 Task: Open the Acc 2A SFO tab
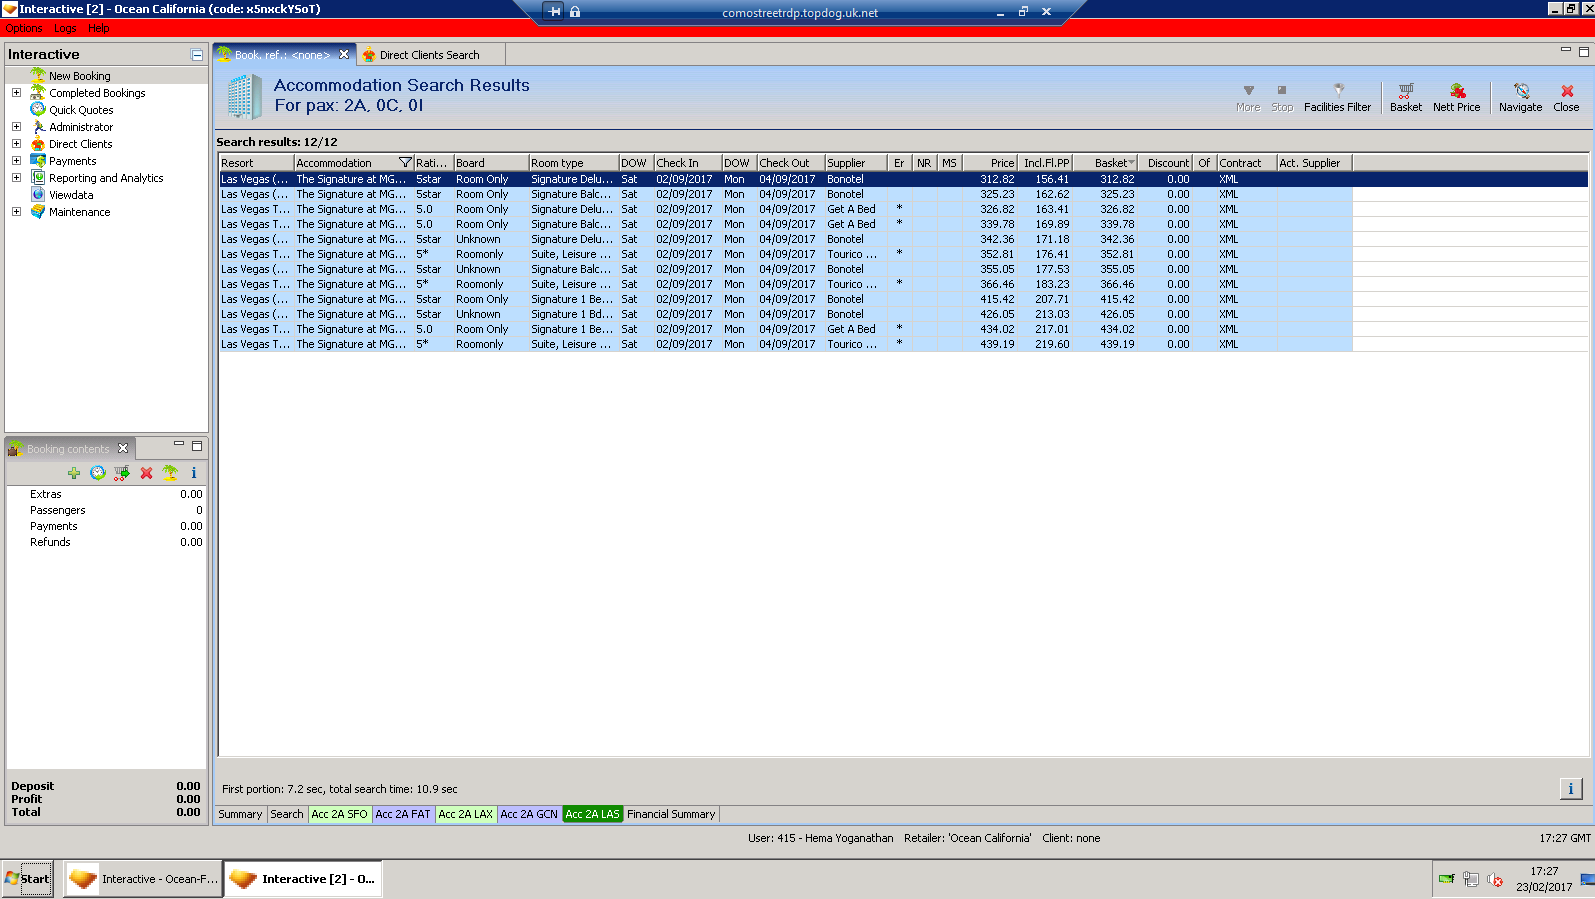click(340, 814)
